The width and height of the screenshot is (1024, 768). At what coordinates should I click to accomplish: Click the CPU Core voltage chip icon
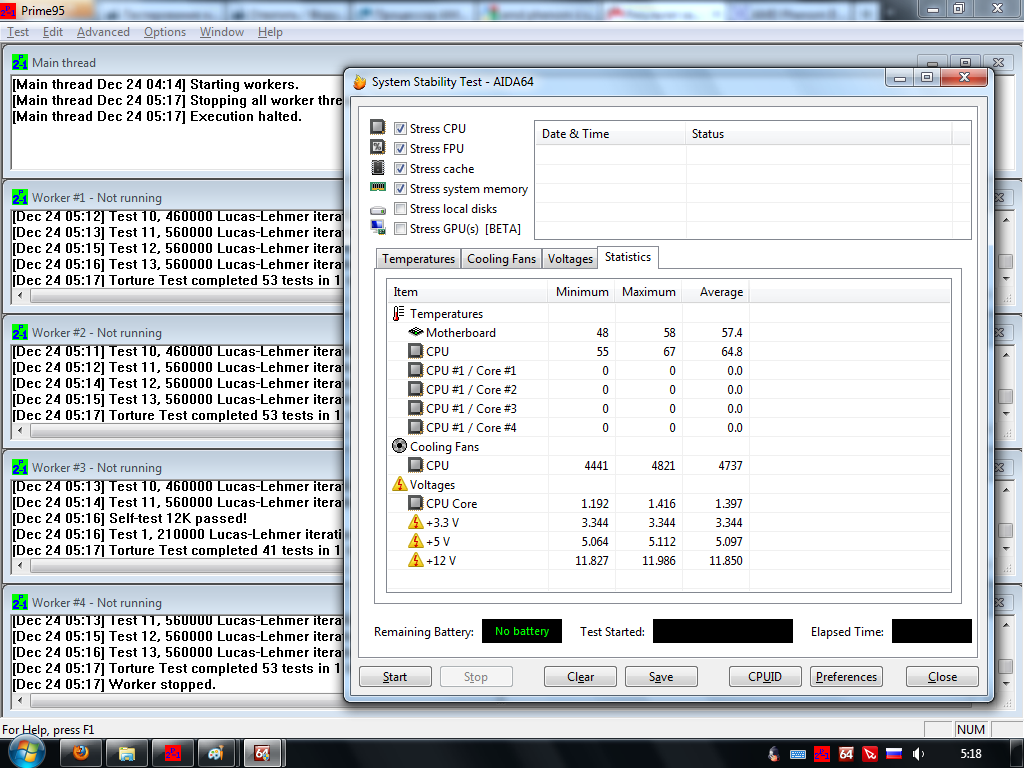pyautogui.click(x=415, y=503)
